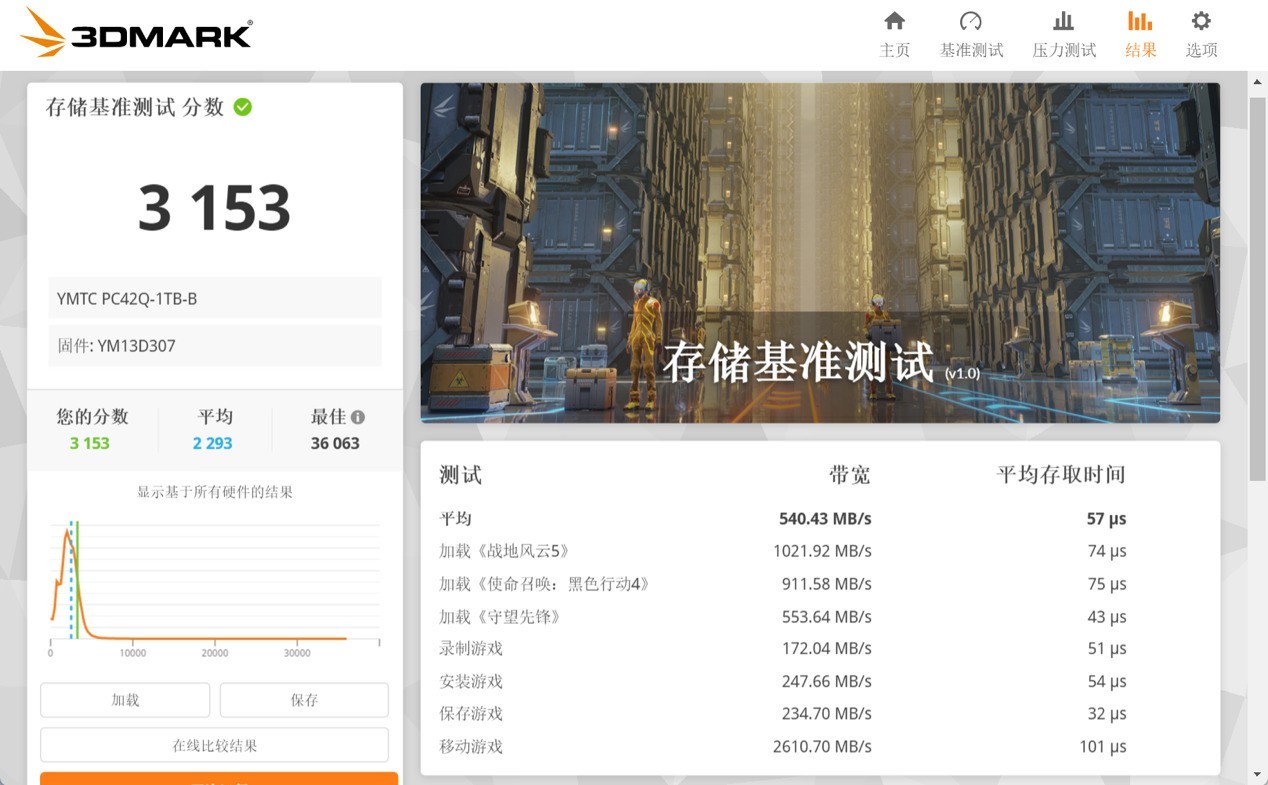Click the 3DMARK logo
Image resolution: width=1268 pixels, height=785 pixels.
136,32
